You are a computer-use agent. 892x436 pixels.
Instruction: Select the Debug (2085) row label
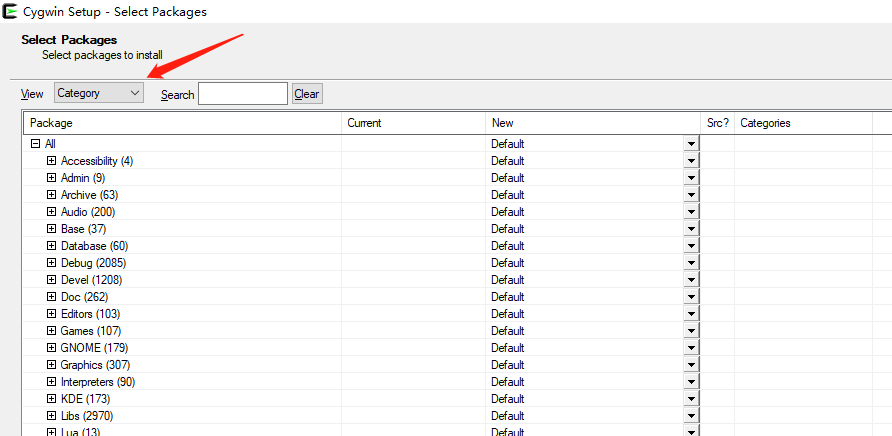[93, 263]
